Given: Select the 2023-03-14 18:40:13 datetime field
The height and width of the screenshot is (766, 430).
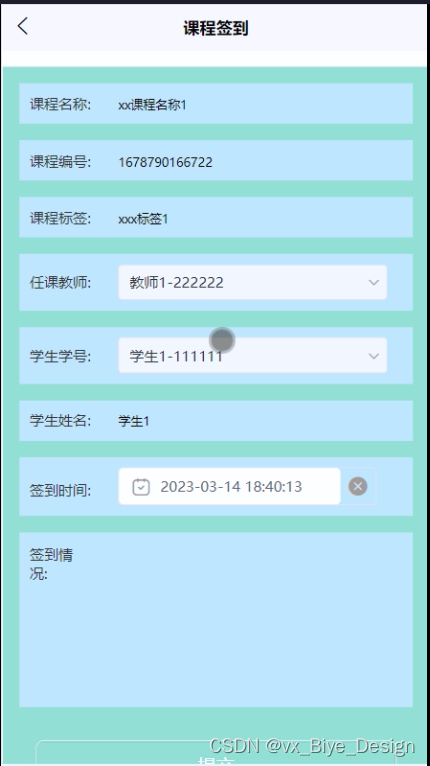Looking at the screenshot, I should [x=230, y=486].
